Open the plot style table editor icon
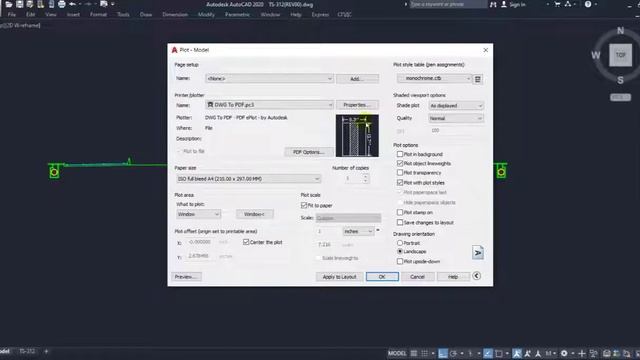The image size is (640, 360). point(478,79)
